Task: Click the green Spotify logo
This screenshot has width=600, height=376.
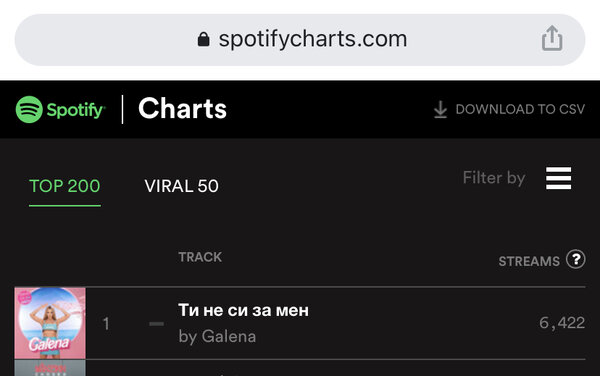Action: [60, 109]
